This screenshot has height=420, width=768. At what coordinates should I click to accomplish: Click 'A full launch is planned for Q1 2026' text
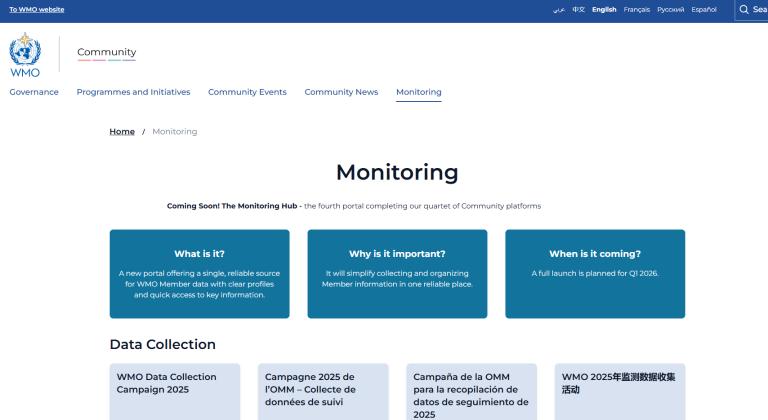(595, 273)
